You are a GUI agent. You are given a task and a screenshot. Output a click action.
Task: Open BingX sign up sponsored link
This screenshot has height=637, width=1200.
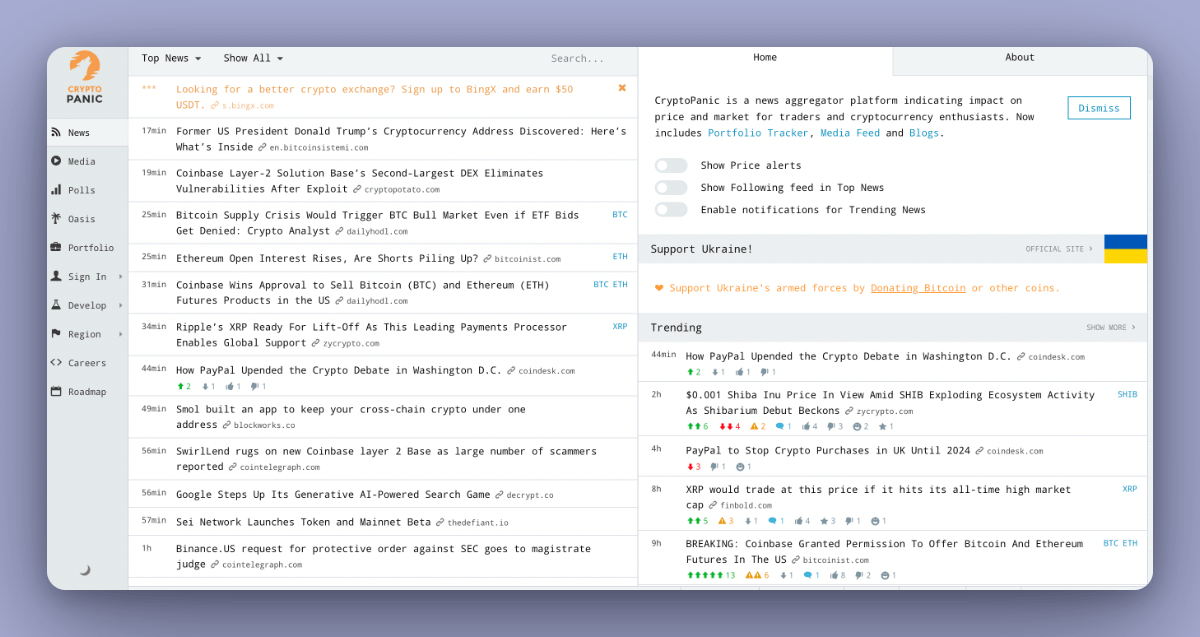375,96
